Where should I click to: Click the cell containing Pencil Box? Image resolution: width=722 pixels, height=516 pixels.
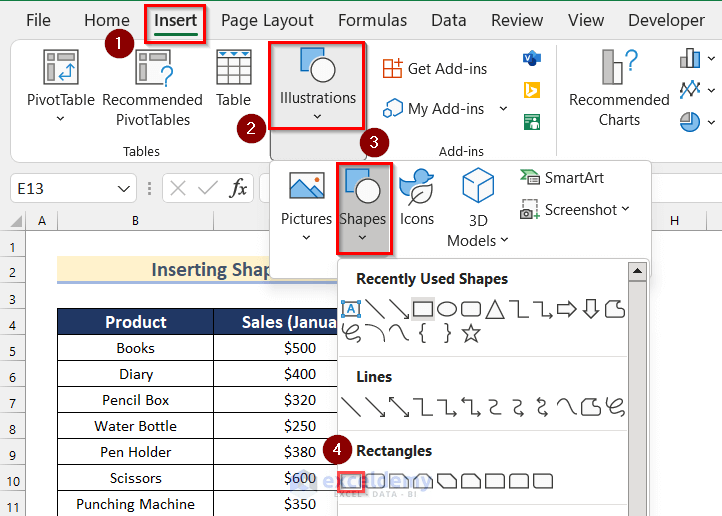(135, 400)
